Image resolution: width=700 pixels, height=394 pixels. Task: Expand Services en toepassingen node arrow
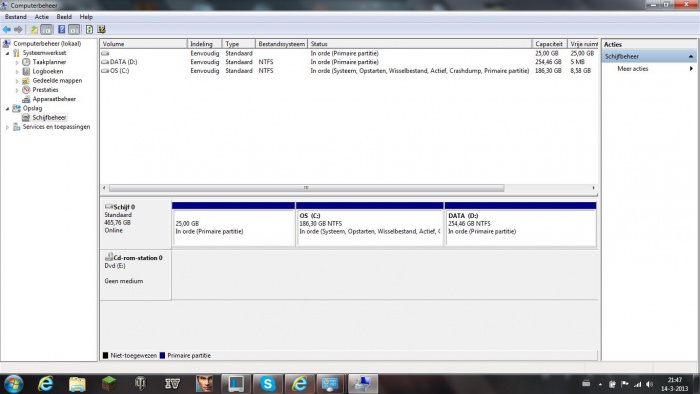click(8, 127)
